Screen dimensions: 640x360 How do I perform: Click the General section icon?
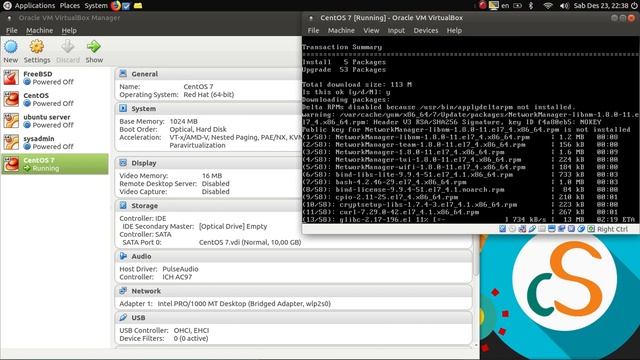click(x=123, y=73)
